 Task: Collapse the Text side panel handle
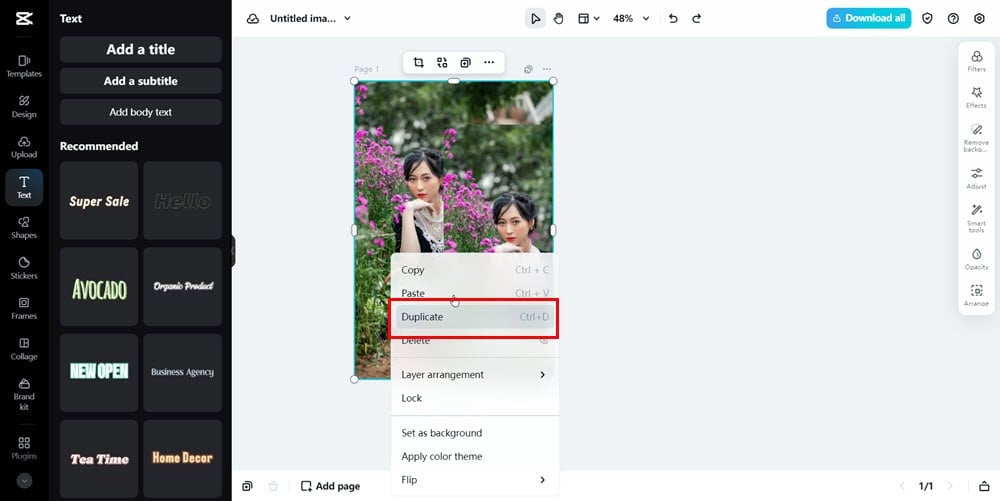[233, 250]
